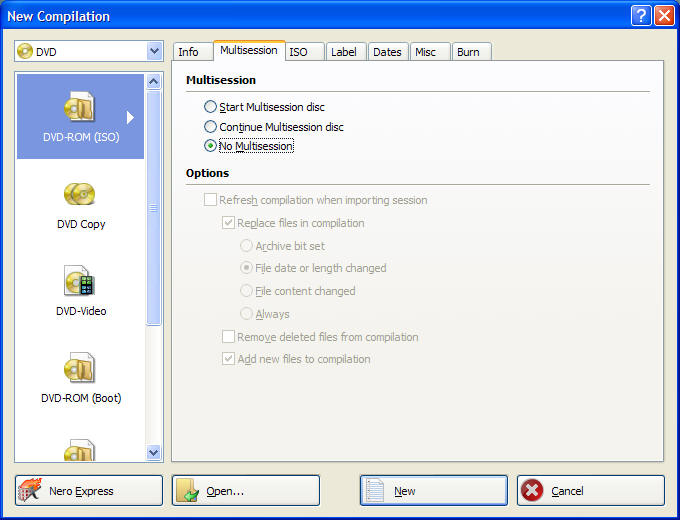This screenshot has width=680, height=520.
Task: Choose the DVD Copy compilation icon
Action: click(79, 193)
